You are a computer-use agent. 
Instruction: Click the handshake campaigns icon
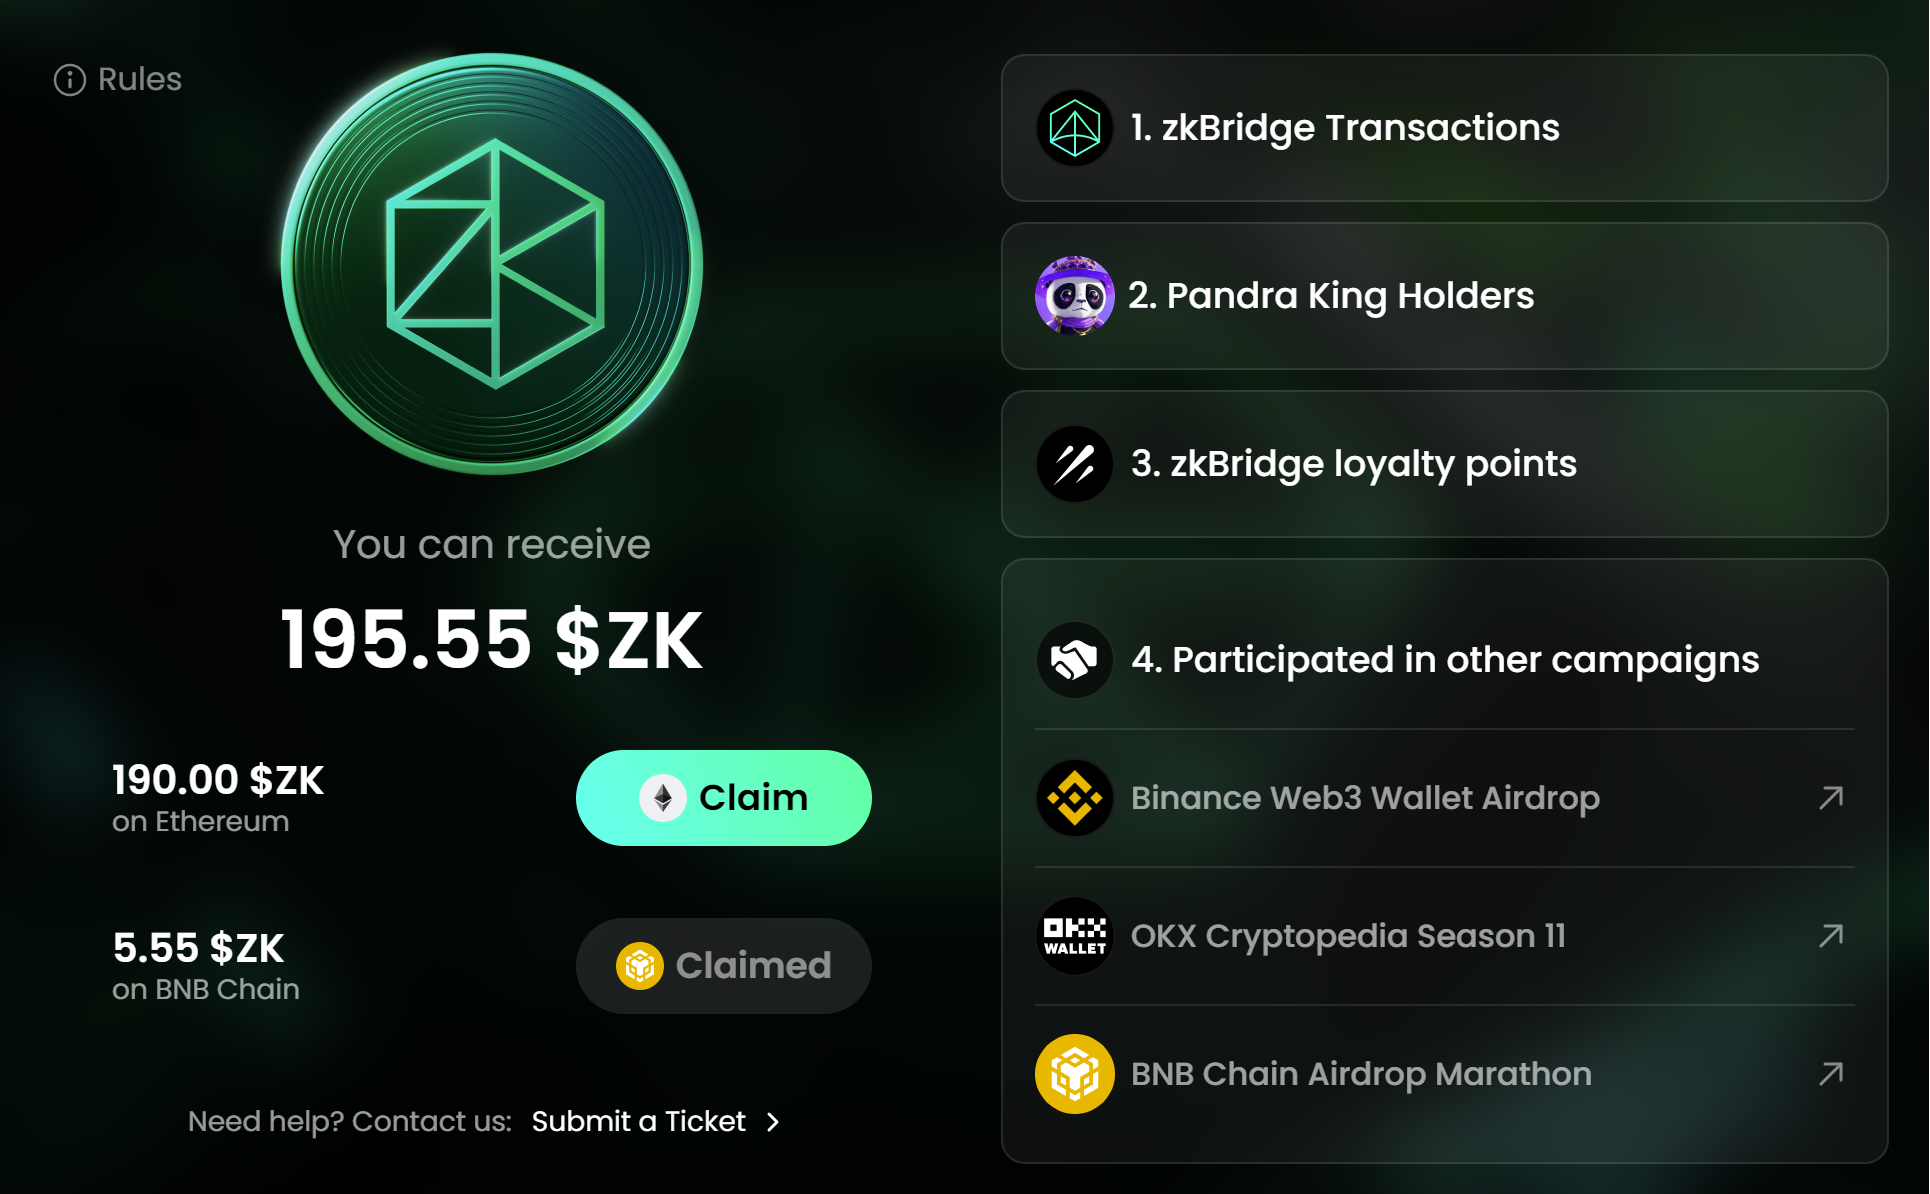[x=1075, y=660]
